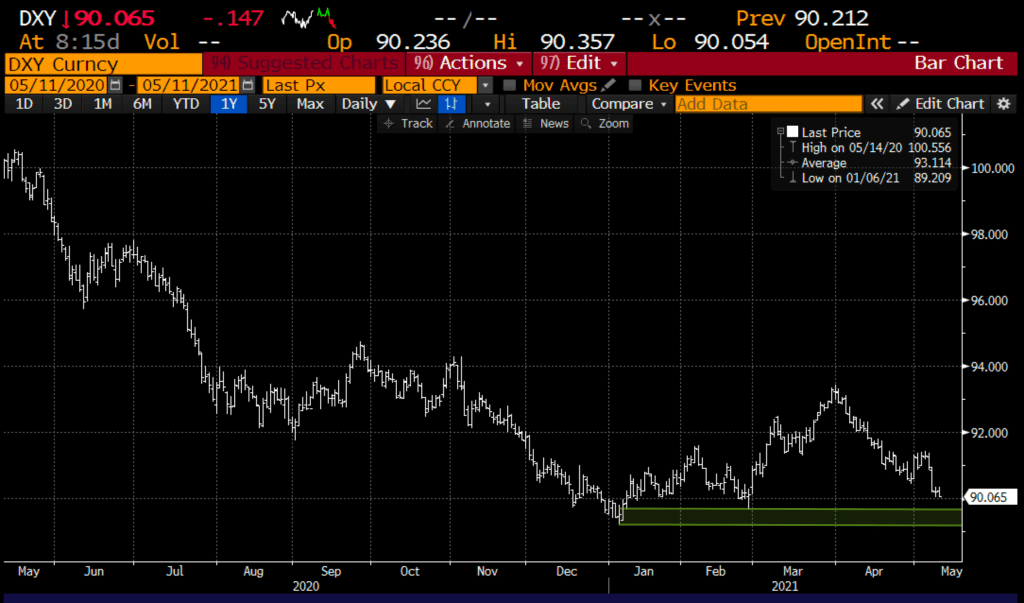Tick the Key Events checkbox

point(636,86)
